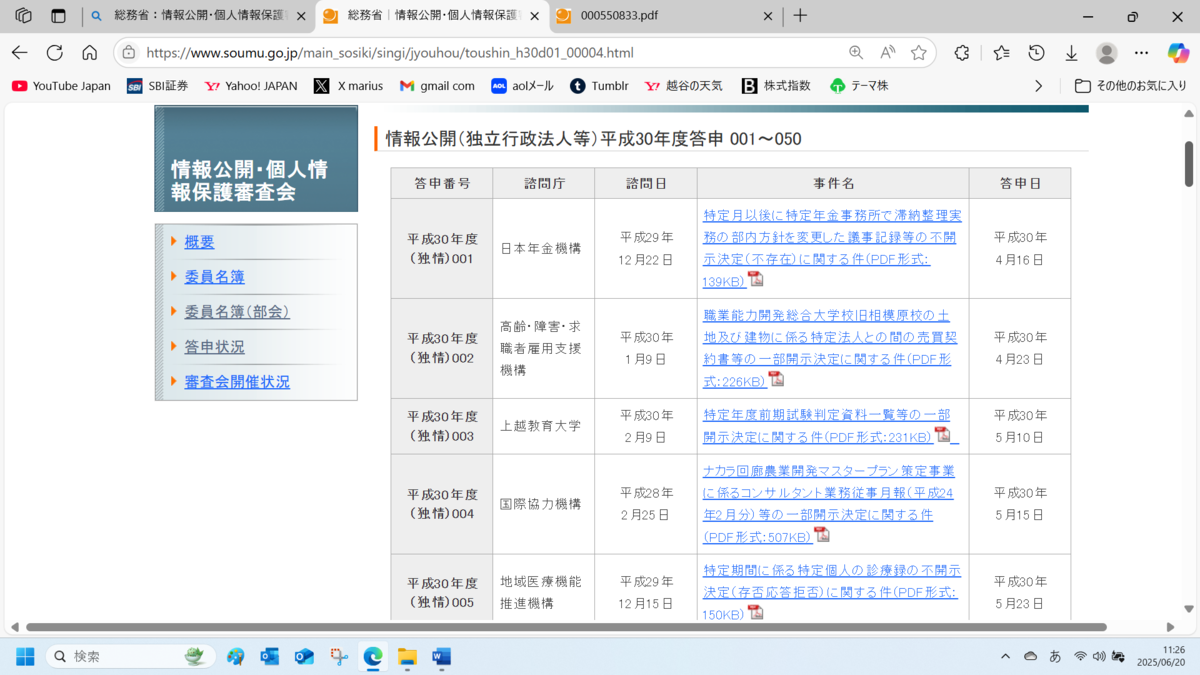Open the favorites list panel

[x=1002, y=53]
